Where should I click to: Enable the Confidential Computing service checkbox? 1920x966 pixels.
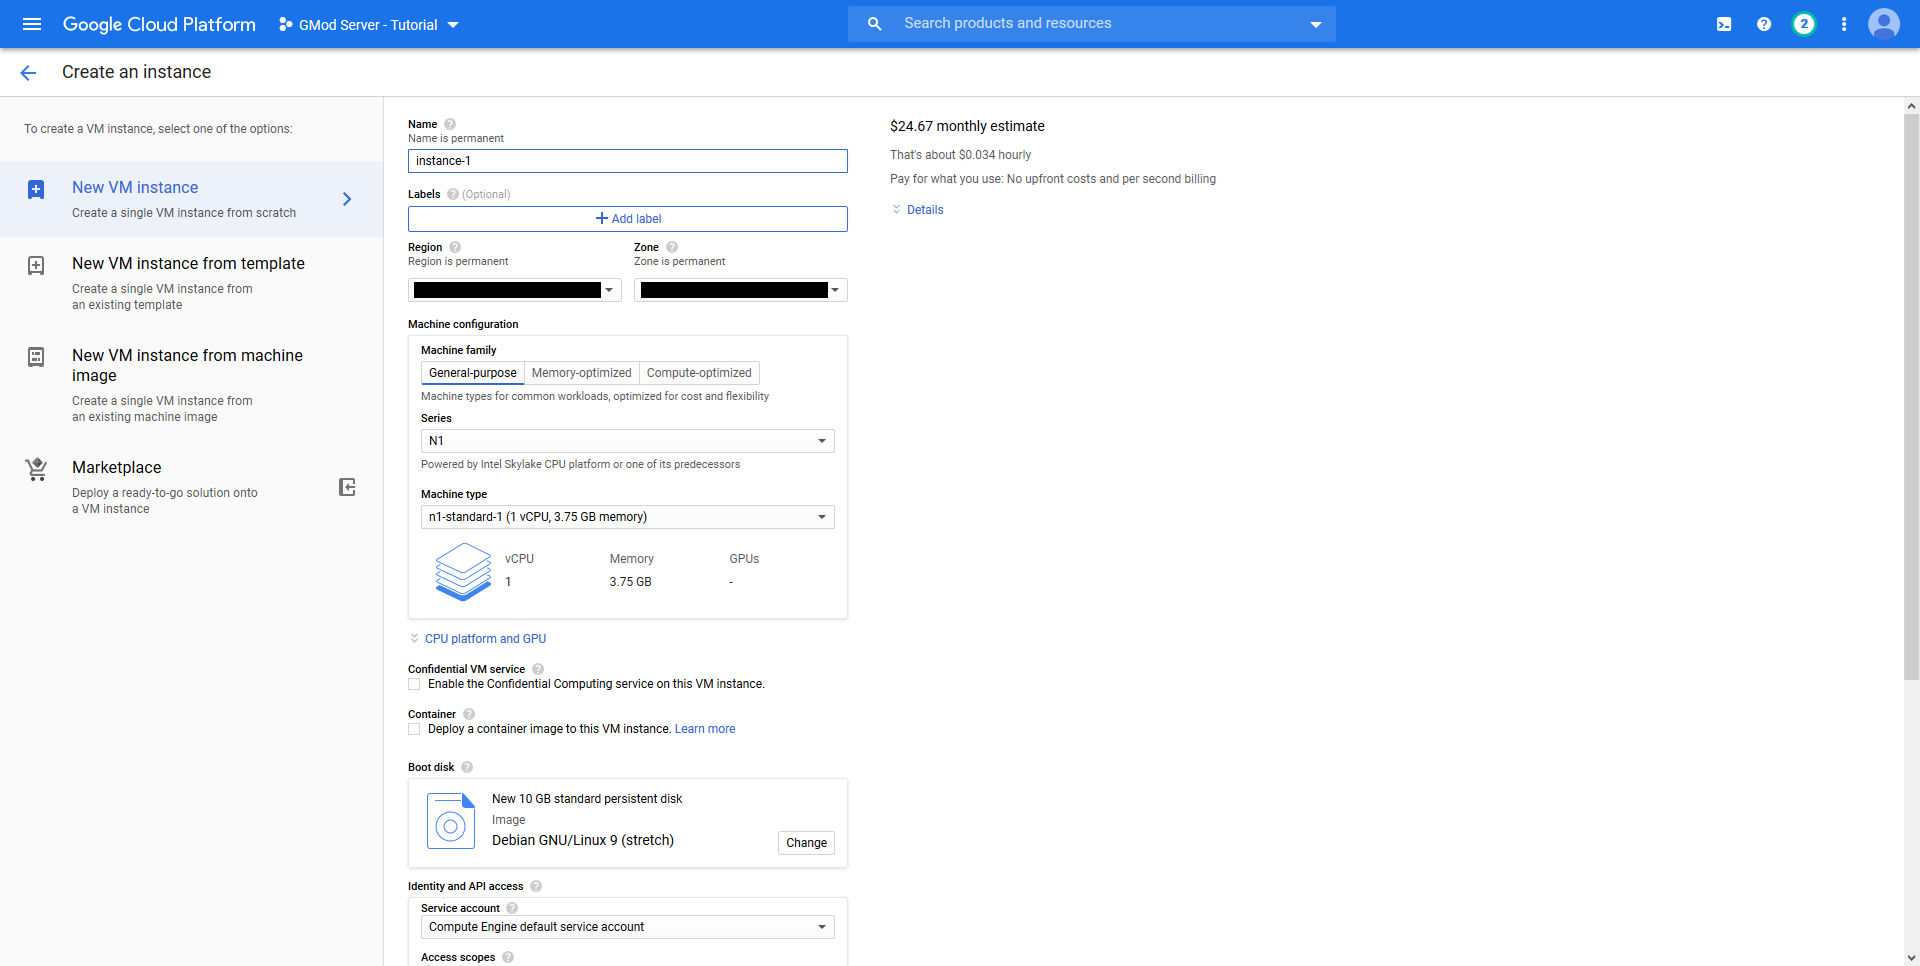point(414,684)
